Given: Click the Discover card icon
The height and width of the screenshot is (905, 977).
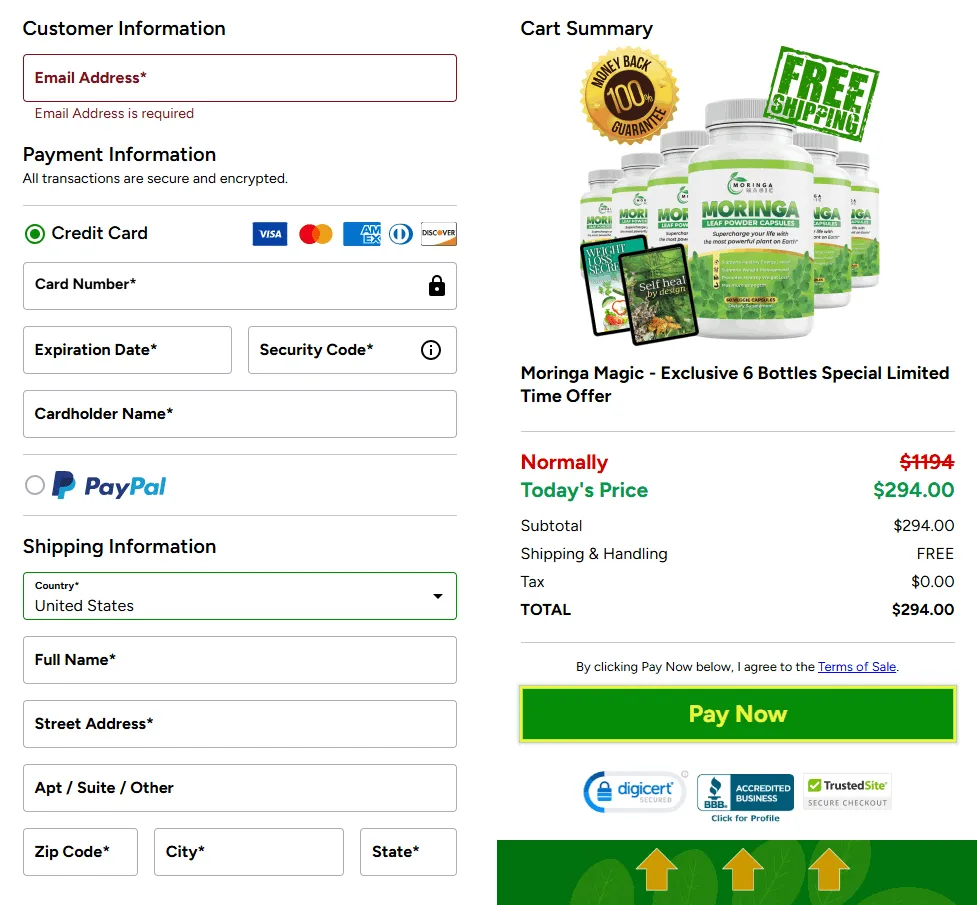Looking at the screenshot, I should coord(439,234).
